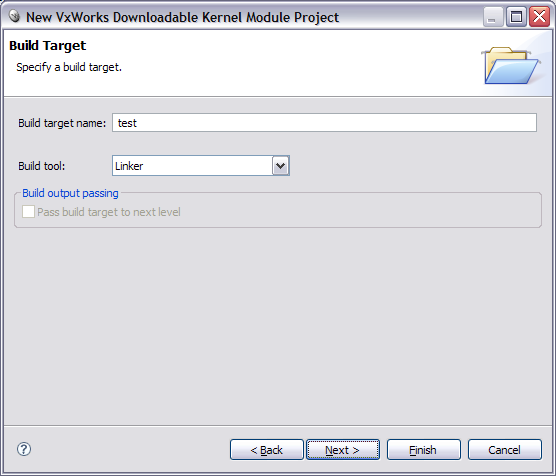The width and height of the screenshot is (556, 476).
Task: Close the wizard window with X
Action: pos(539,17)
